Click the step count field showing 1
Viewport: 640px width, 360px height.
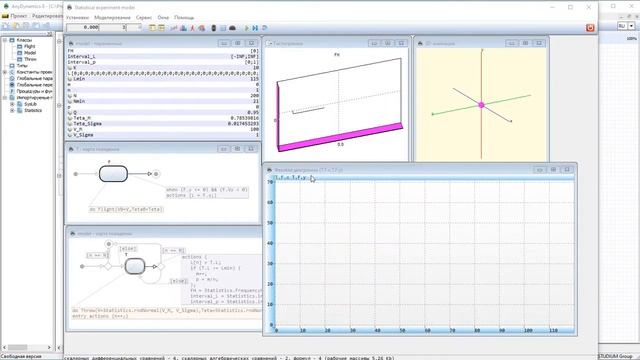(x=113, y=27)
